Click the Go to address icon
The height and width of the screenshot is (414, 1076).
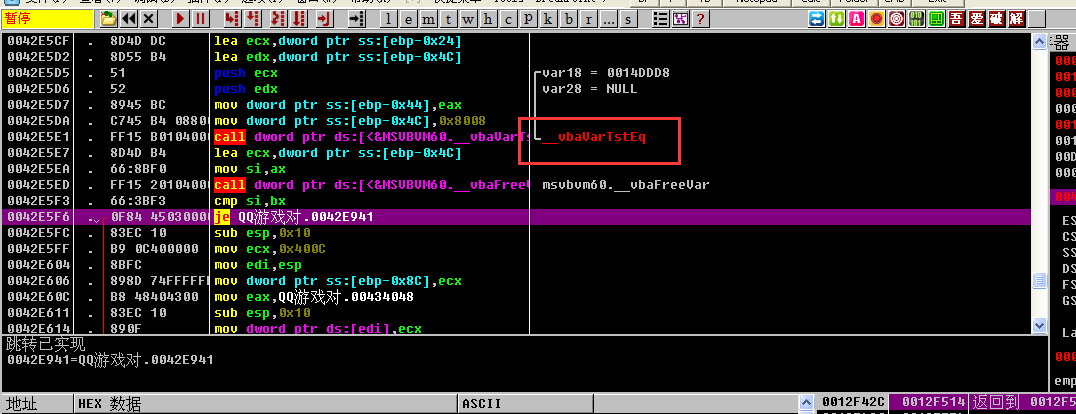(x=357, y=19)
